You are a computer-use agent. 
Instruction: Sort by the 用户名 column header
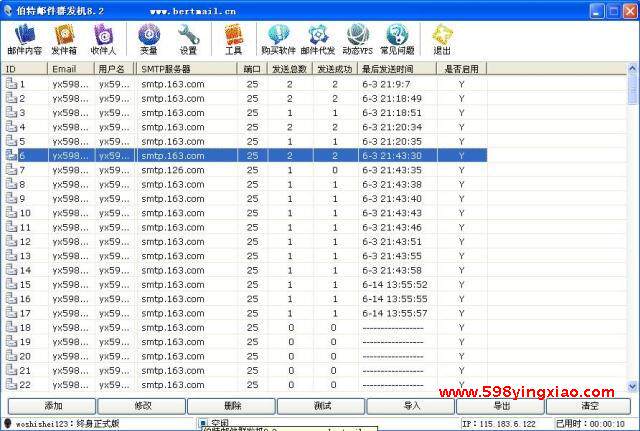click(115, 69)
